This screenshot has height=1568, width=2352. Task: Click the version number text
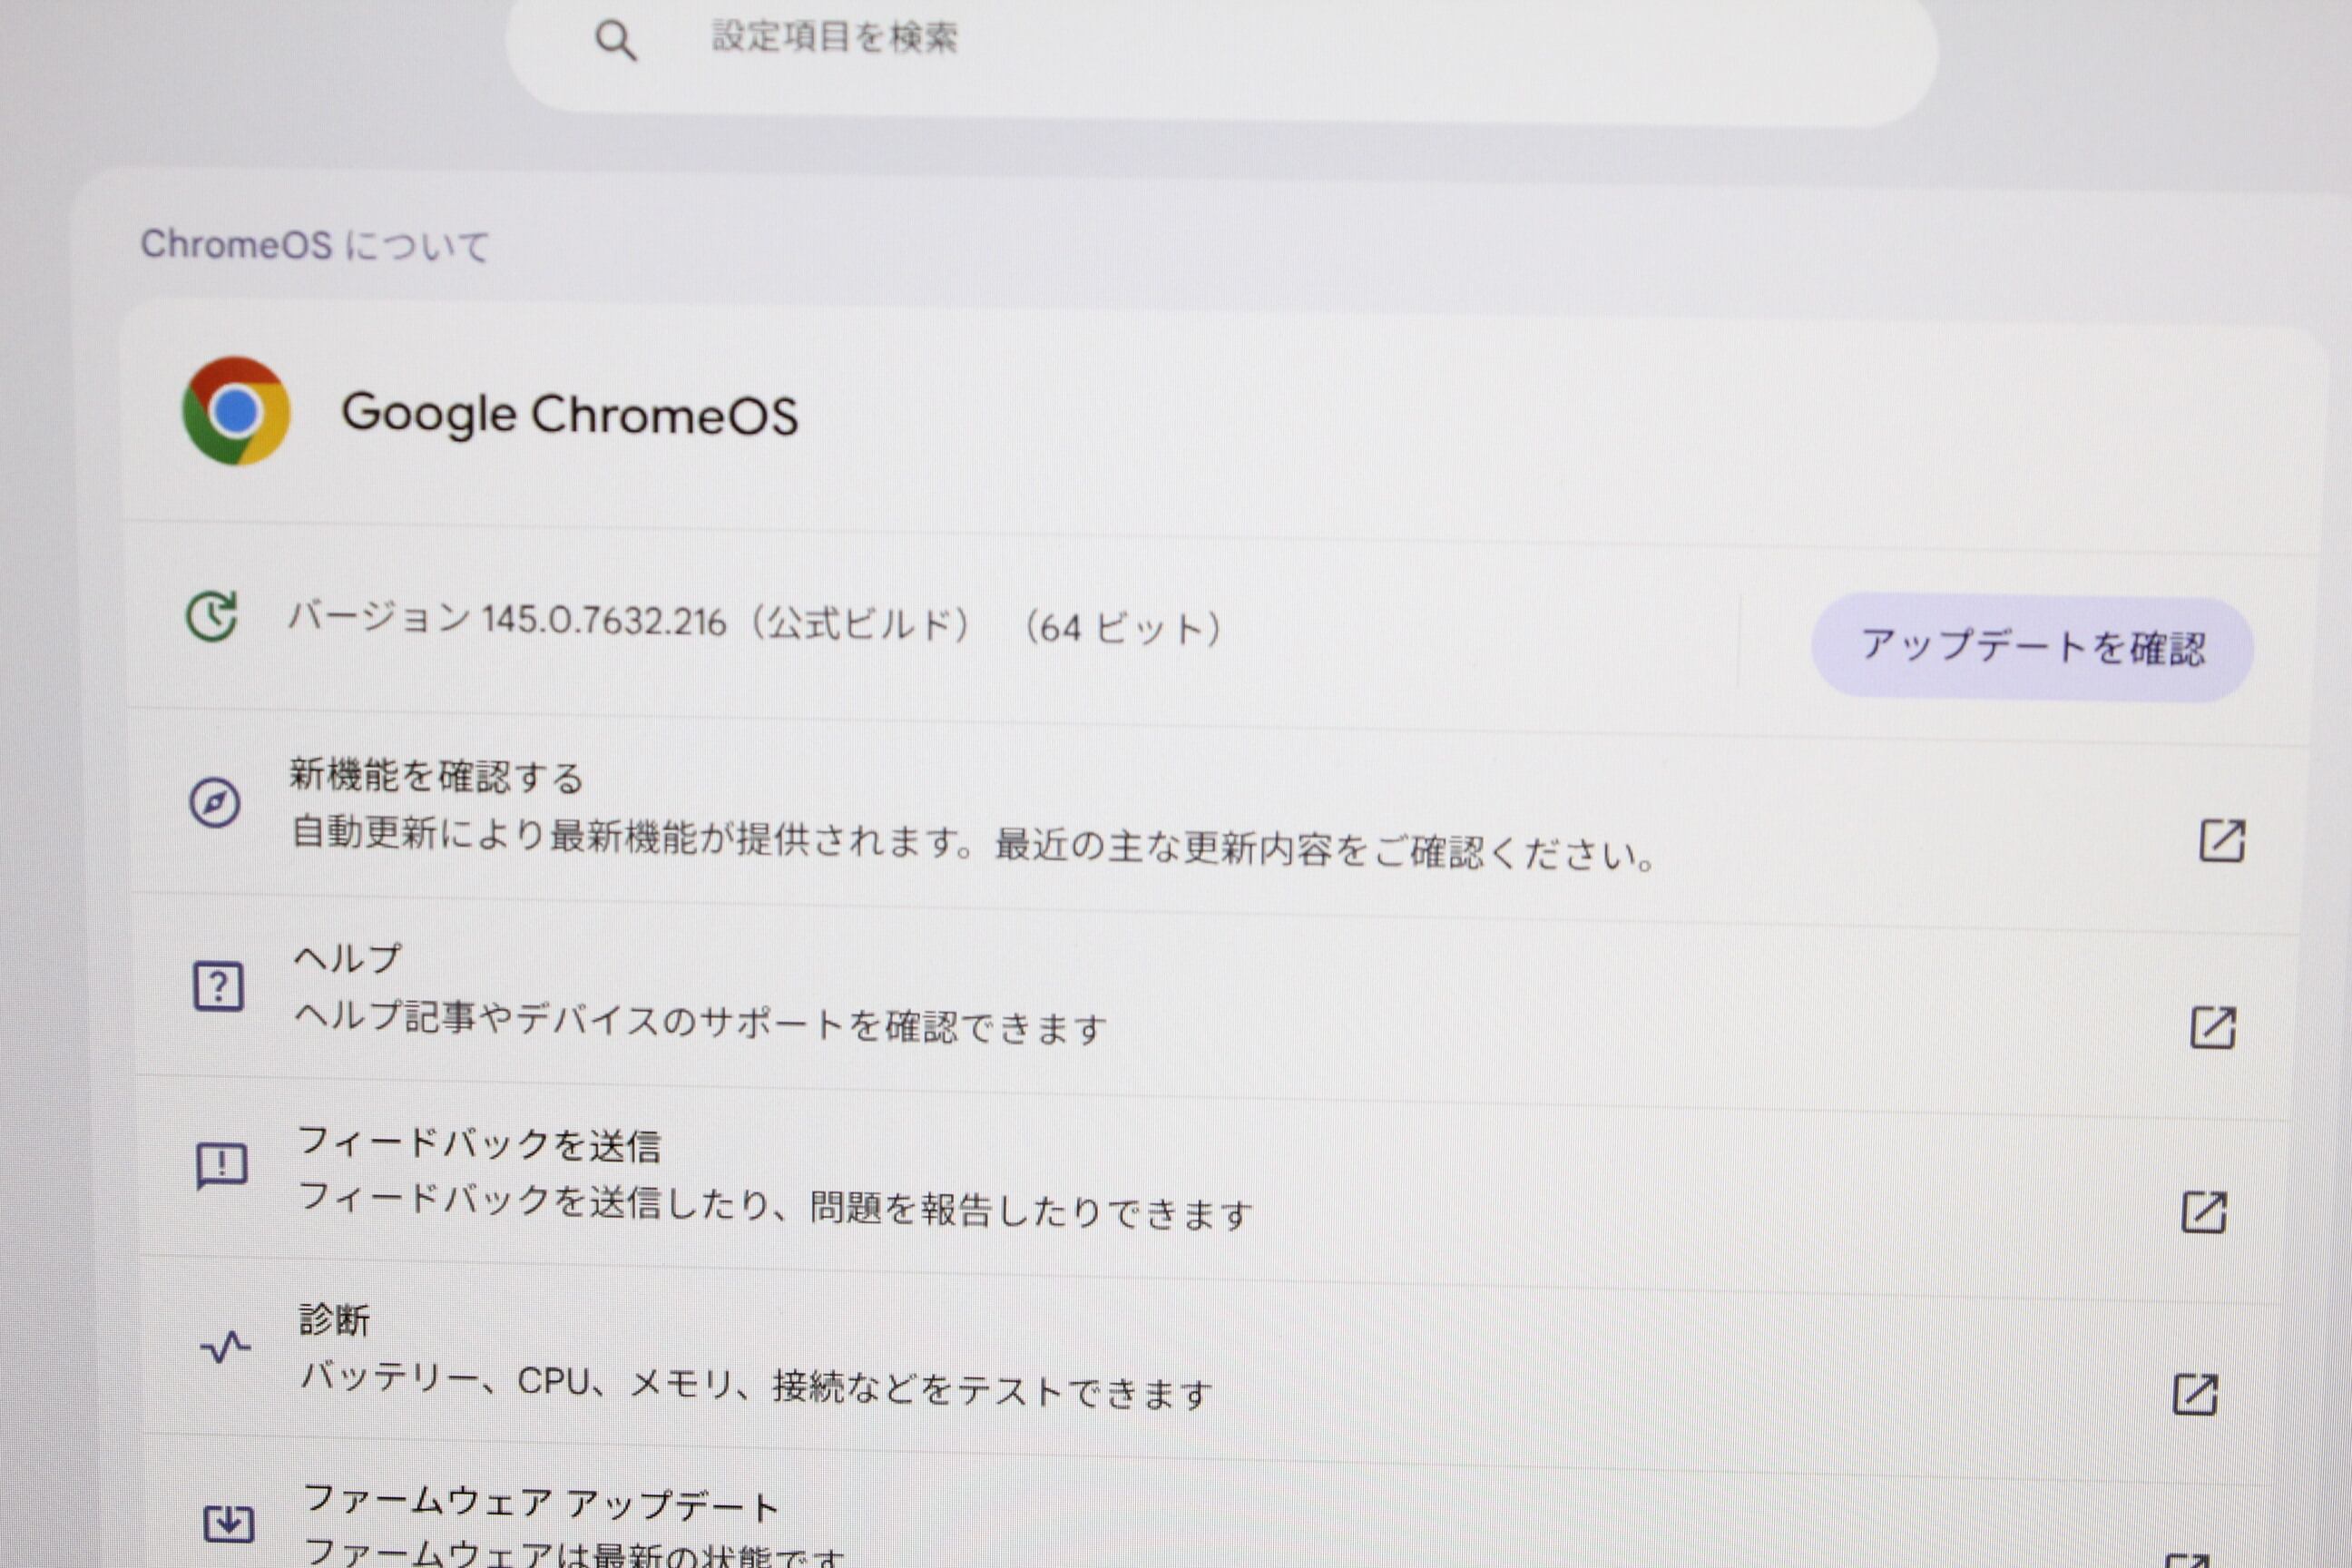(x=604, y=621)
